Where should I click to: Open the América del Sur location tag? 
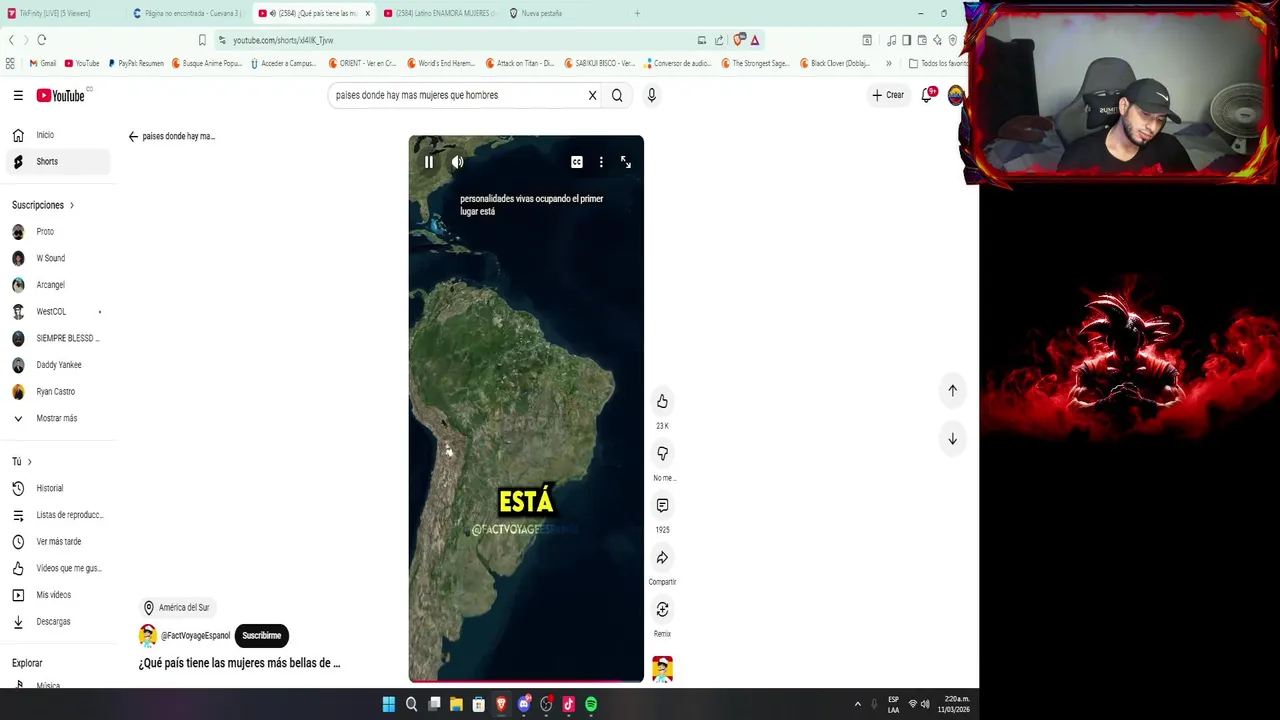pos(176,608)
